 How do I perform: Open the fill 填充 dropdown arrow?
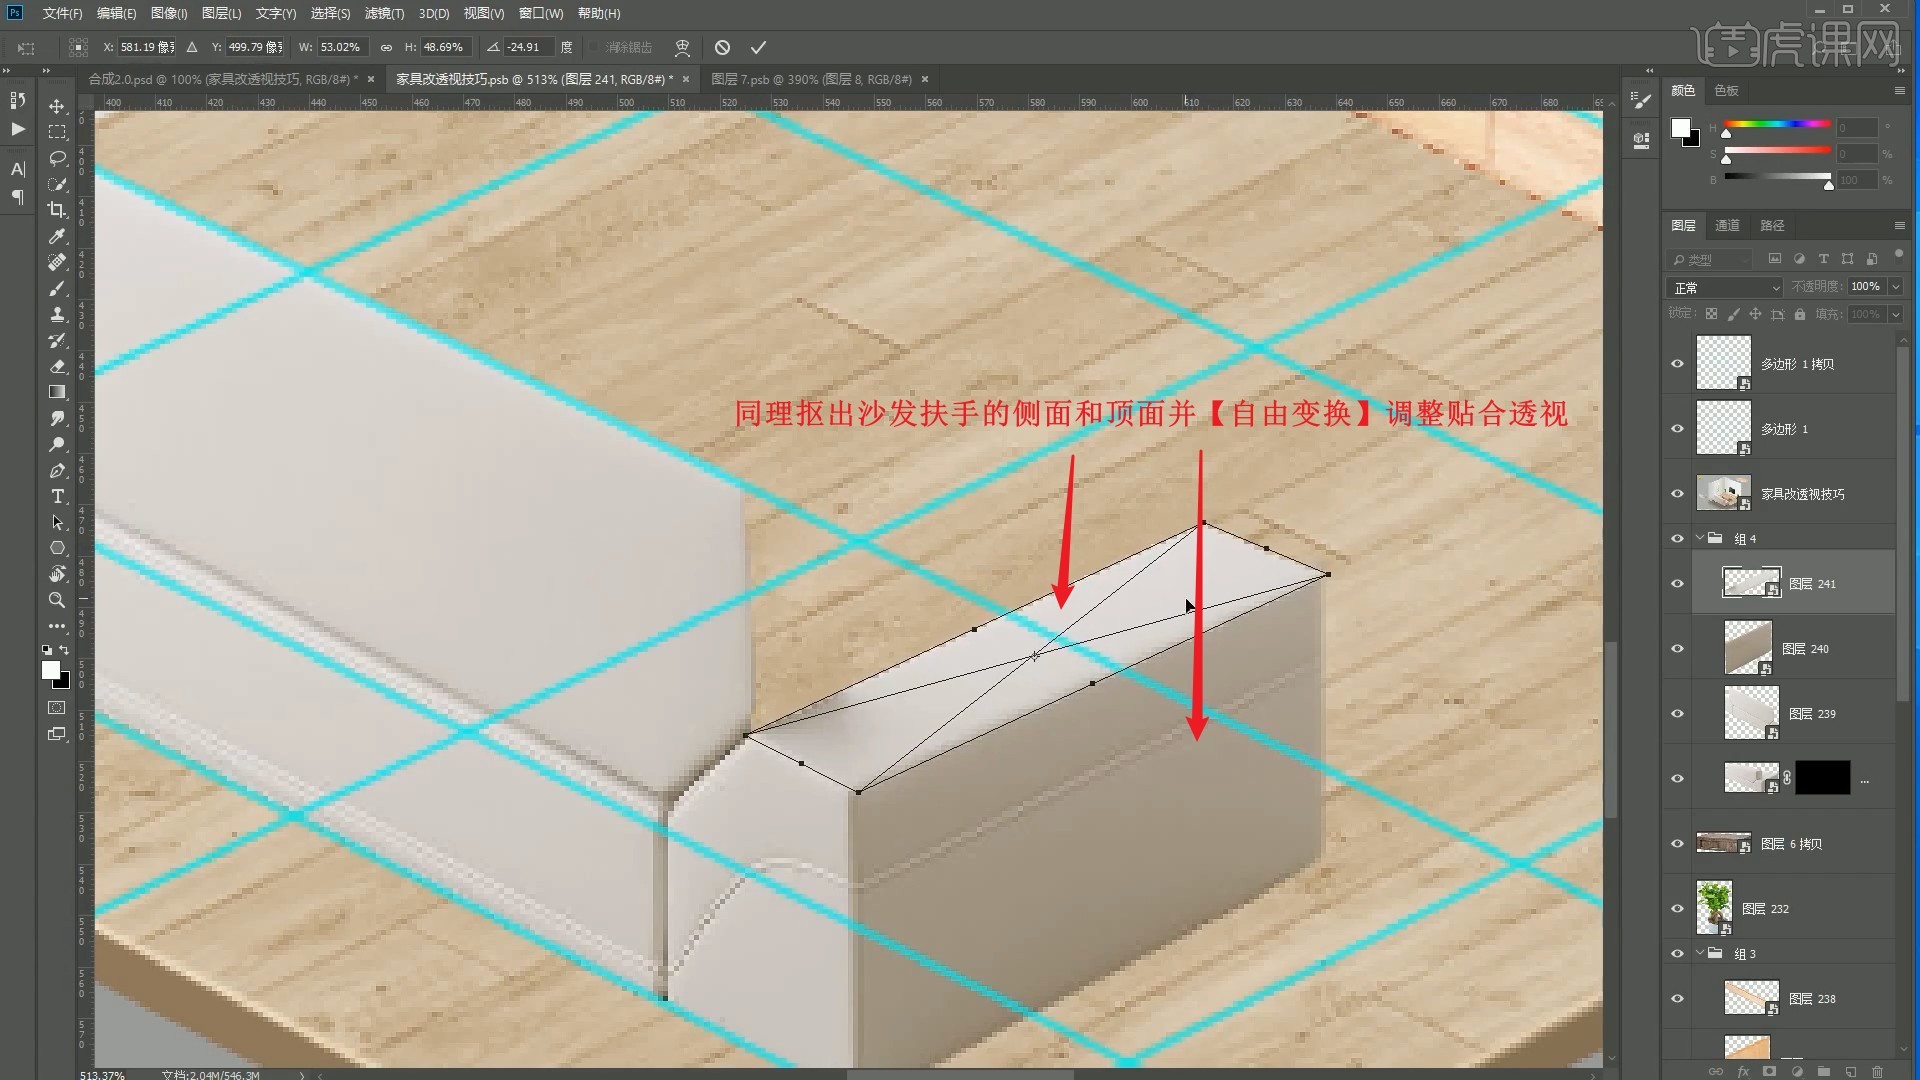[1895, 315]
